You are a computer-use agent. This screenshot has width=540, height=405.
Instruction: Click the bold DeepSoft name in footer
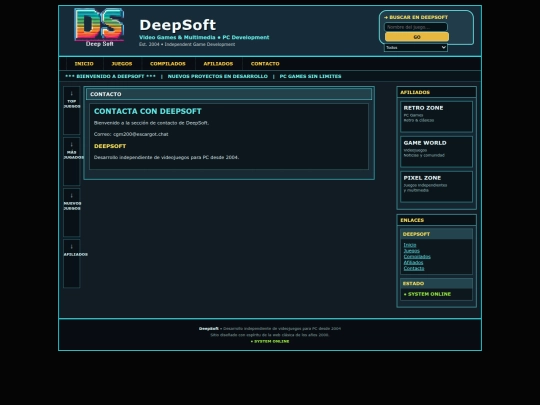(x=209, y=329)
